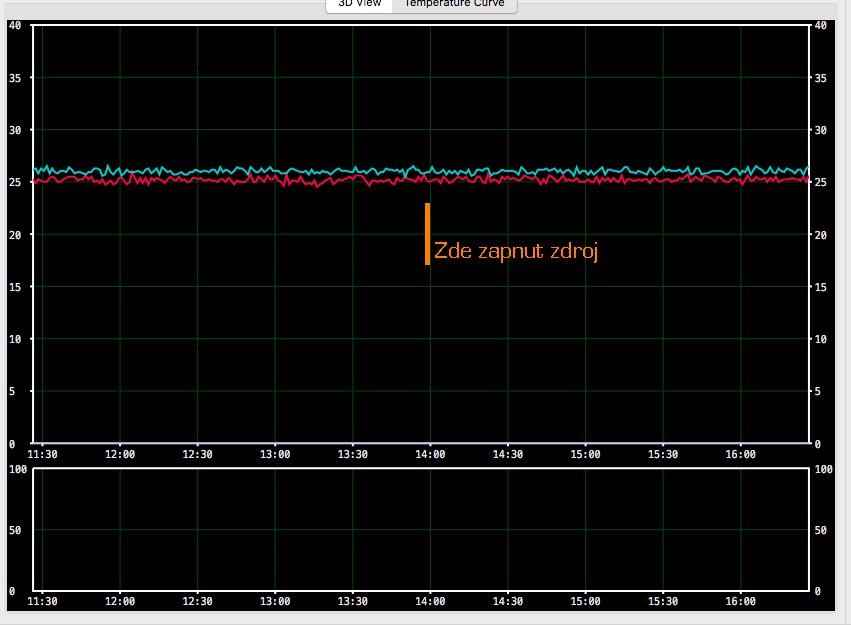The width and height of the screenshot is (851, 625).
Task: Click the 15:00 label on lower chart's time axis
Action: (x=585, y=602)
